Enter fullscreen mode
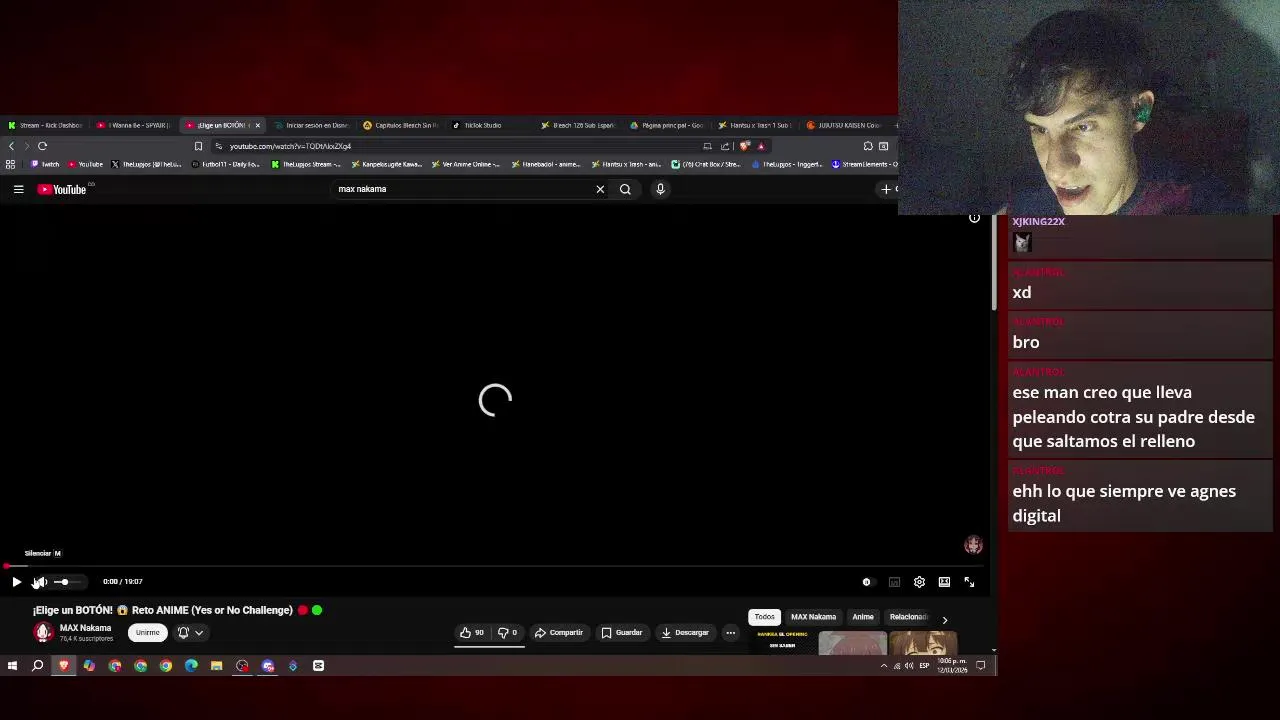The image size is (1280, 720). click(x=969, y=582)
